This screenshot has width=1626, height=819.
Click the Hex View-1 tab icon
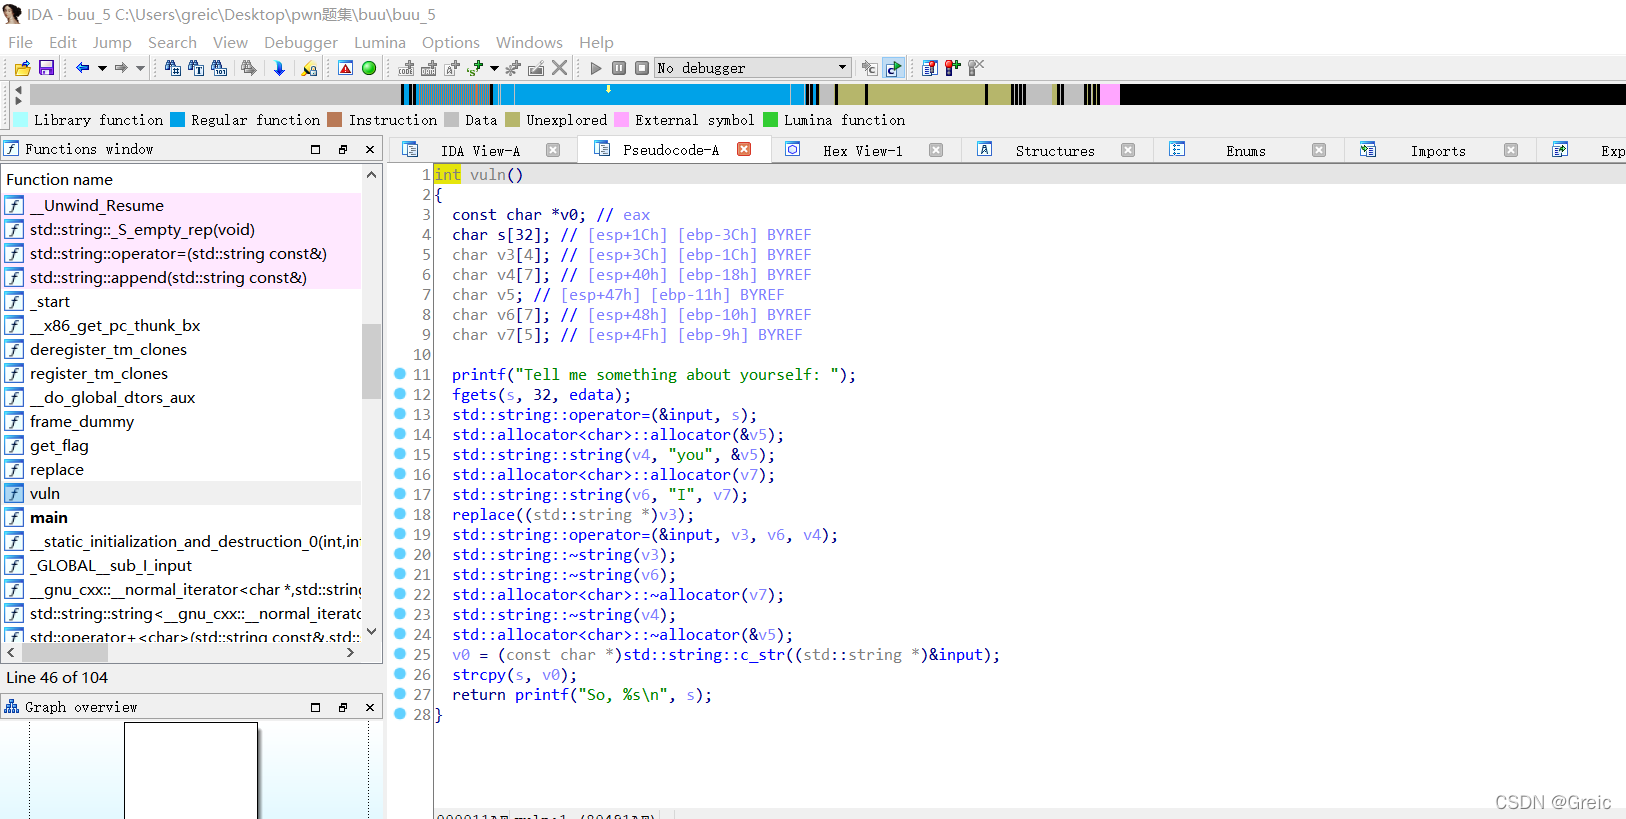click(x=793, y=149)
